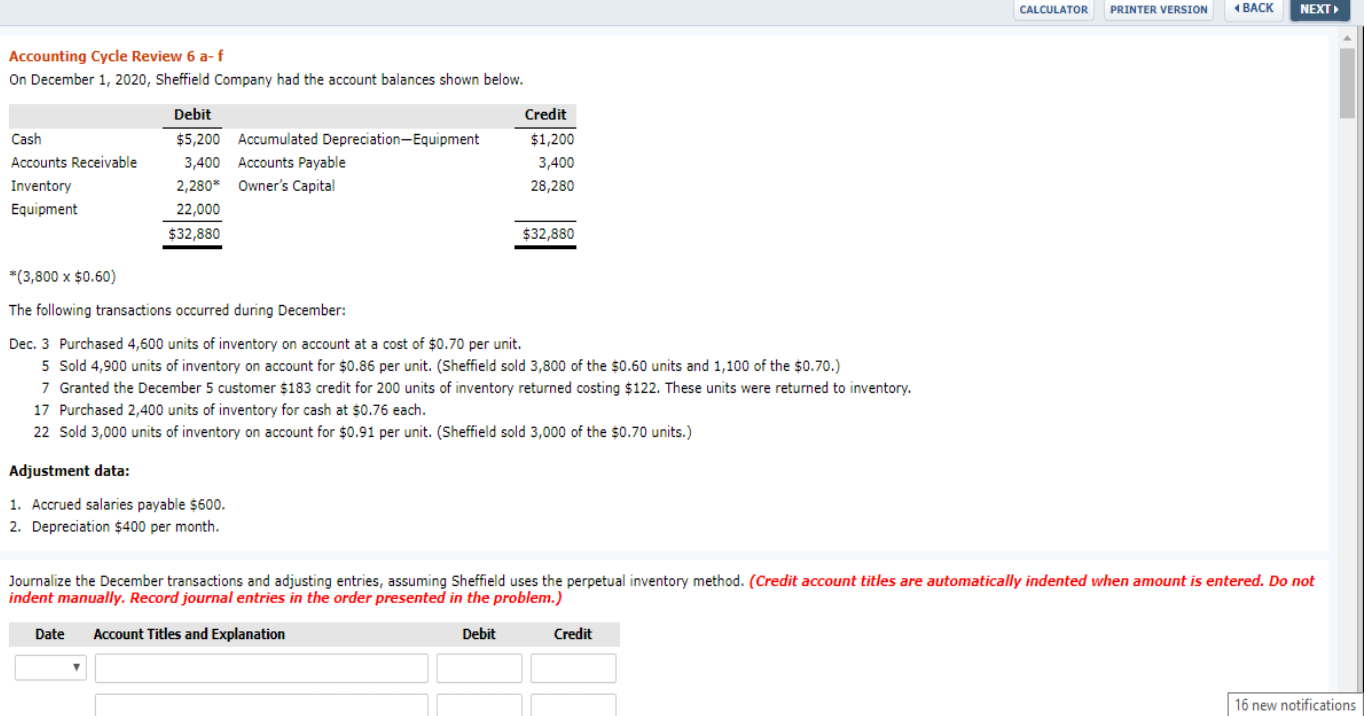Select the footnote *(3,800 x $0.60)
Viewport: 1366px width, 716px height.
click(x=62, y=277)
